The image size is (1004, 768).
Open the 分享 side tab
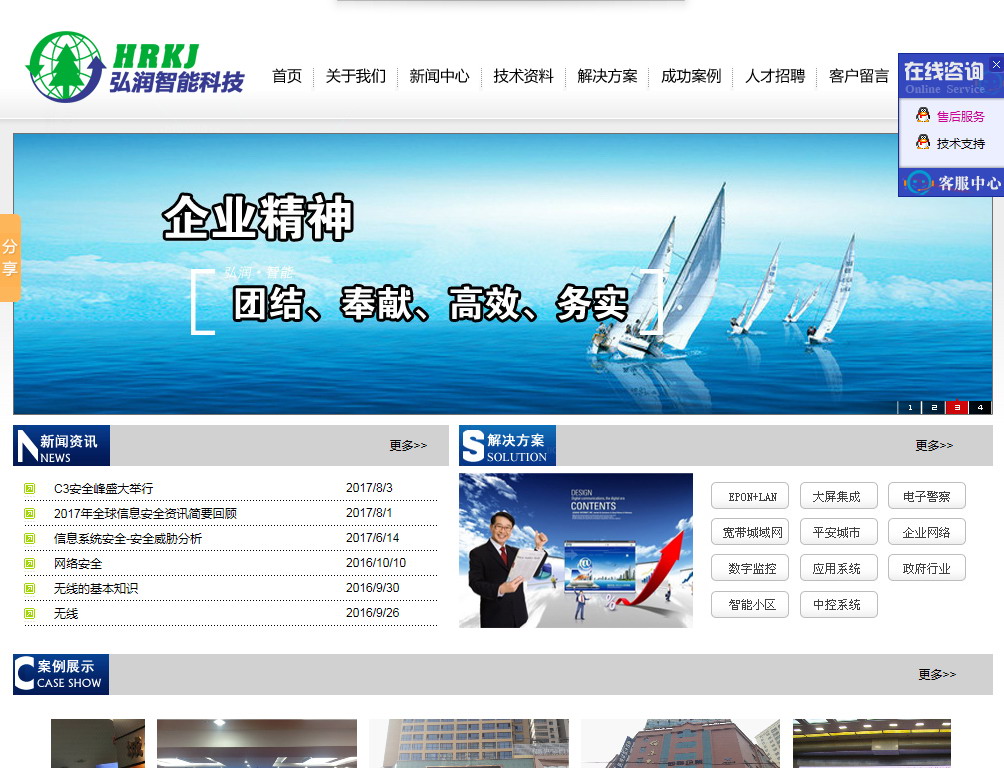point(10,257)
